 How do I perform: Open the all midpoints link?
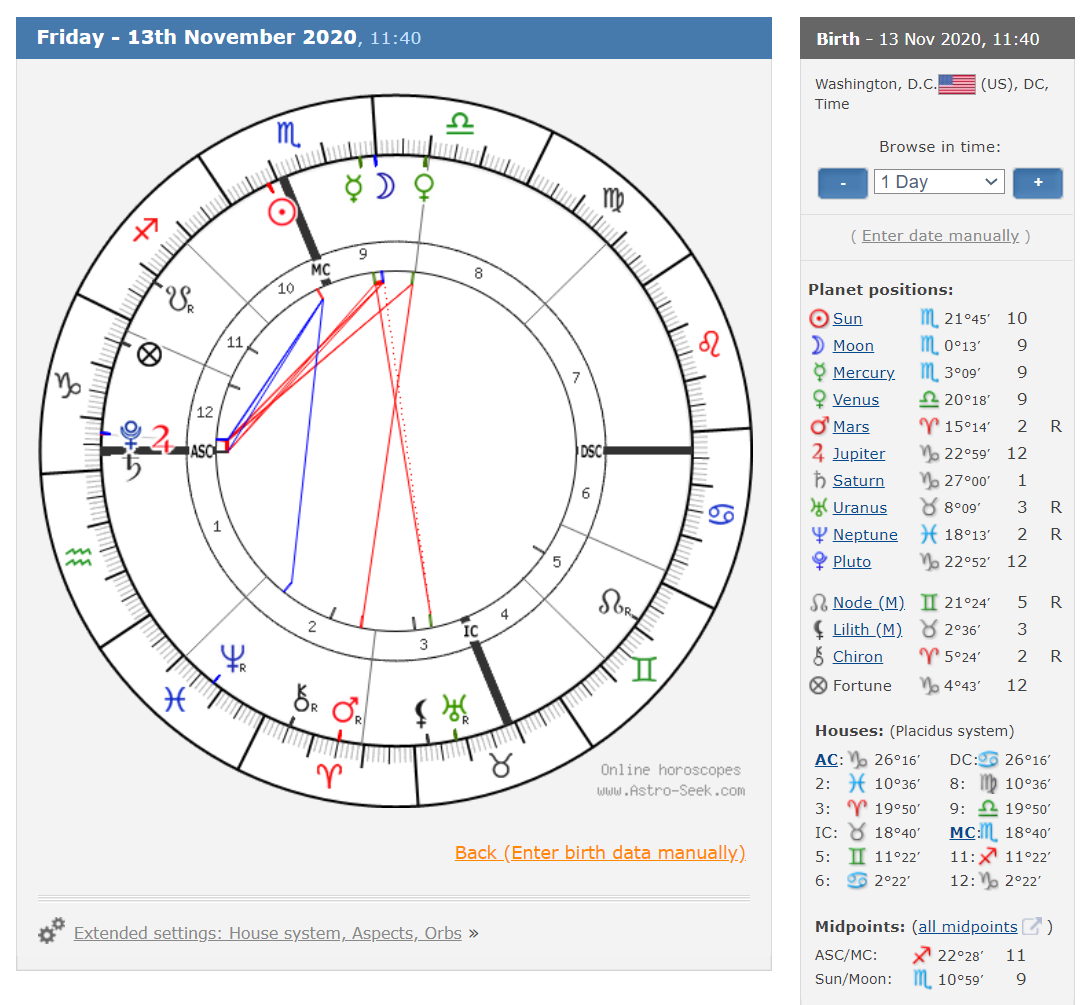point(967,926)
